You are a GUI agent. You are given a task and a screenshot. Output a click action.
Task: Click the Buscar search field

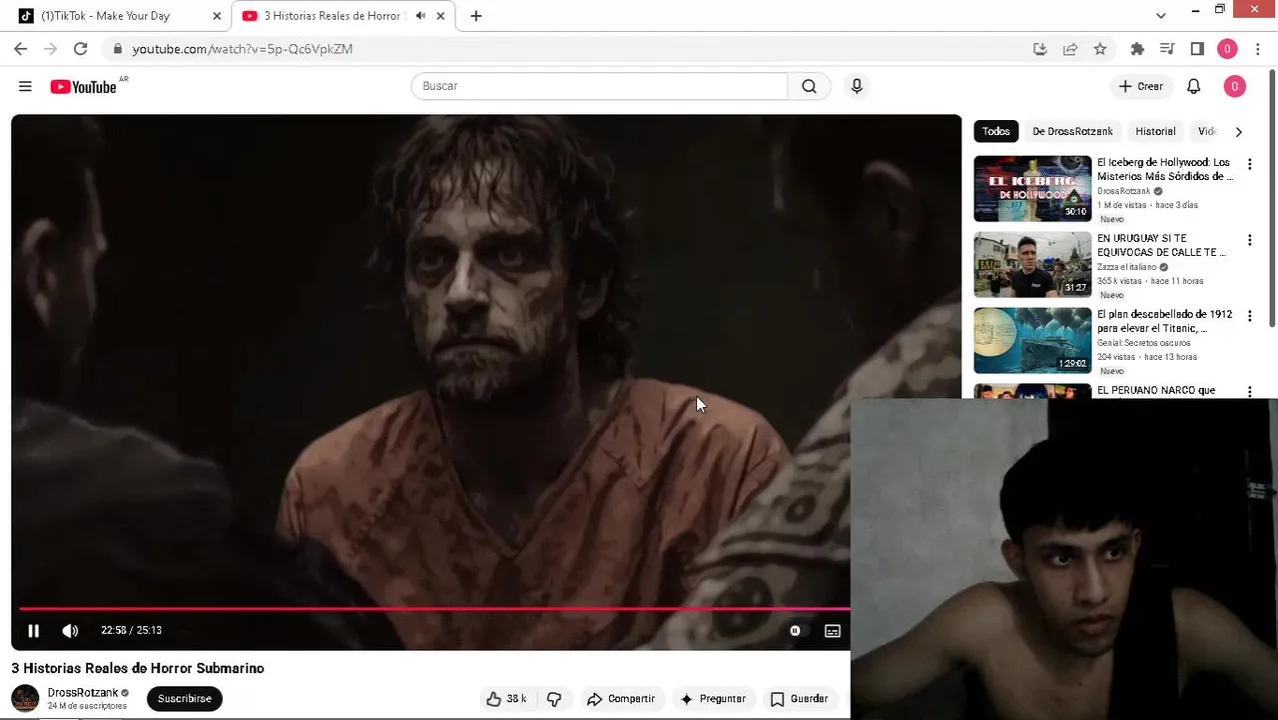(599, 86)
